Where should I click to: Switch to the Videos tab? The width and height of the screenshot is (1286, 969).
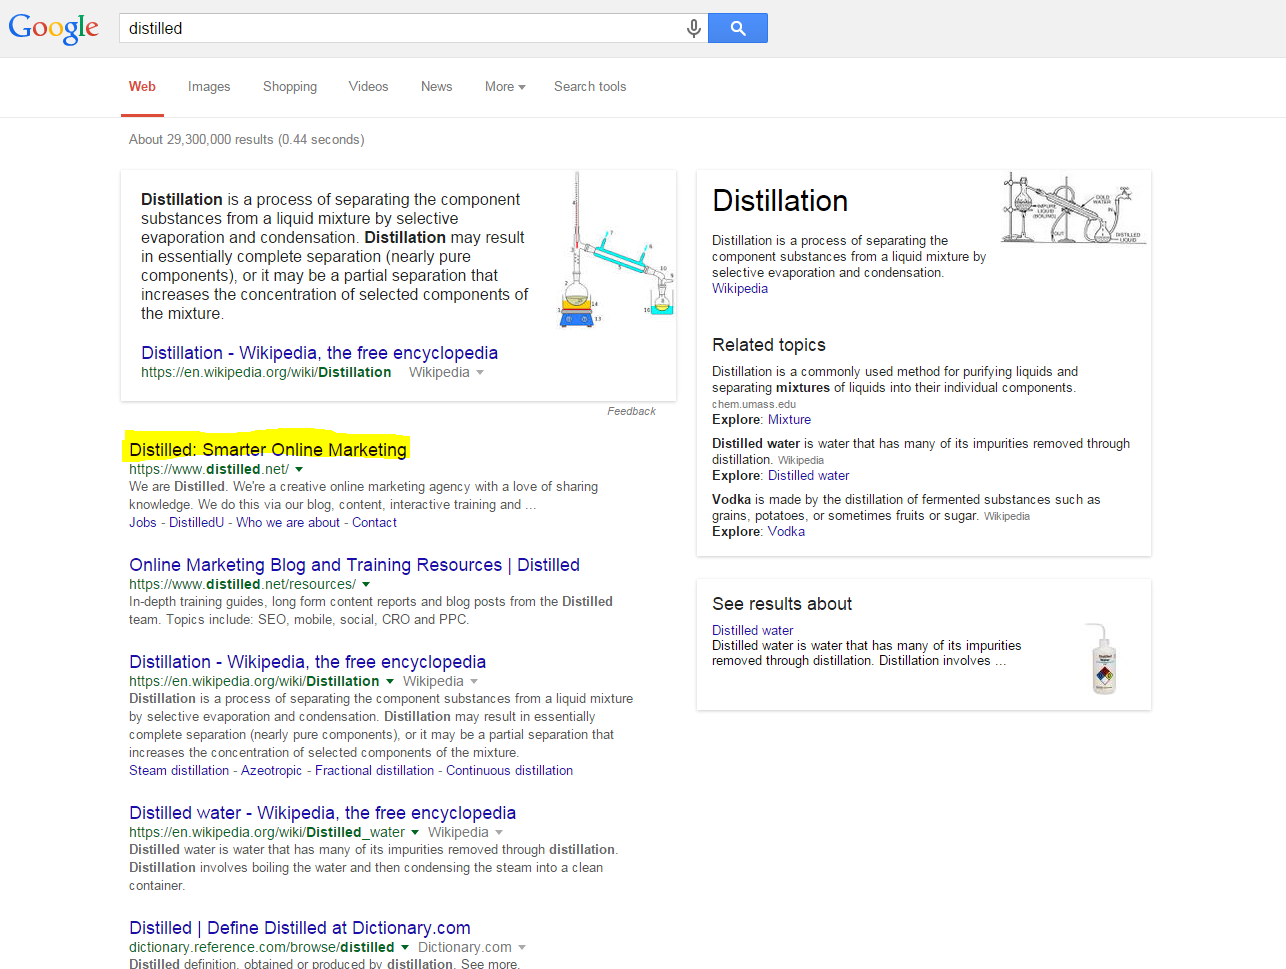tap(368, 87)
